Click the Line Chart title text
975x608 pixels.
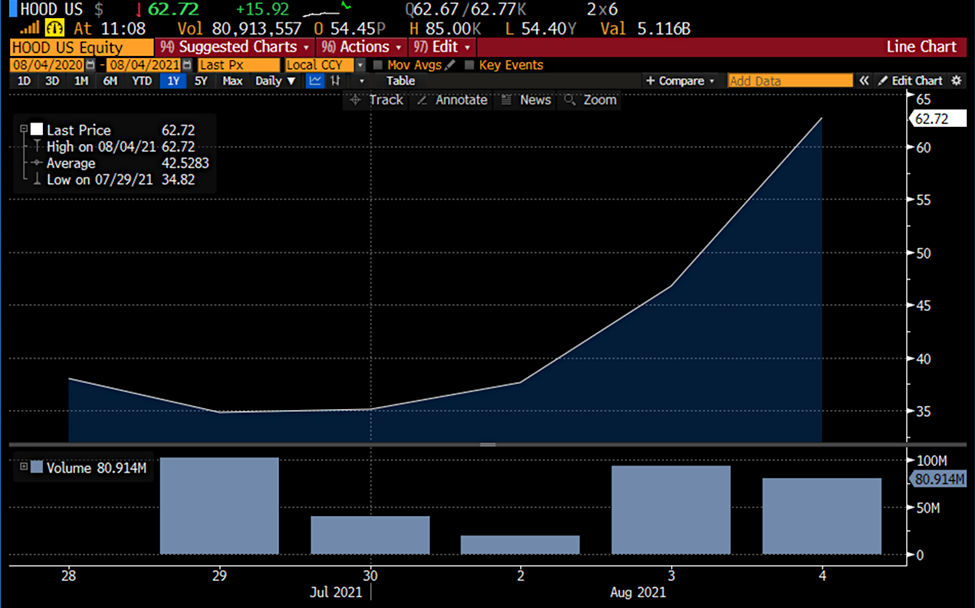pos(922,47)
